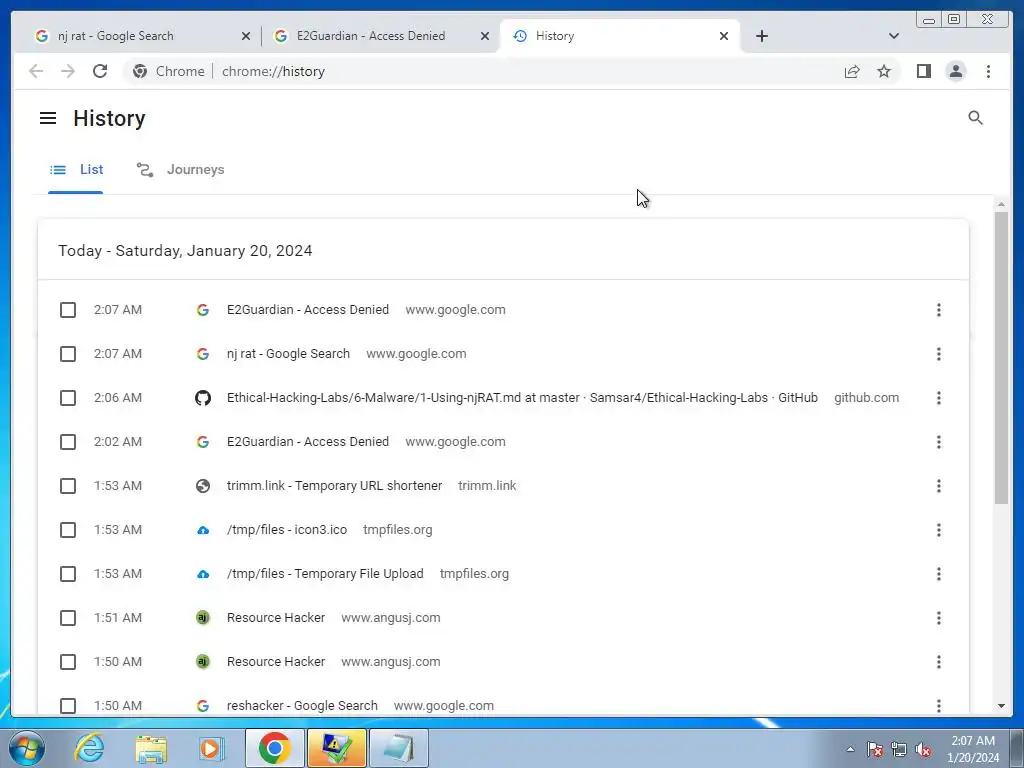The height and width of the screenshot is (768, 1024).
Task: Select the History browser tab
Action: click(x=620, y=36)
